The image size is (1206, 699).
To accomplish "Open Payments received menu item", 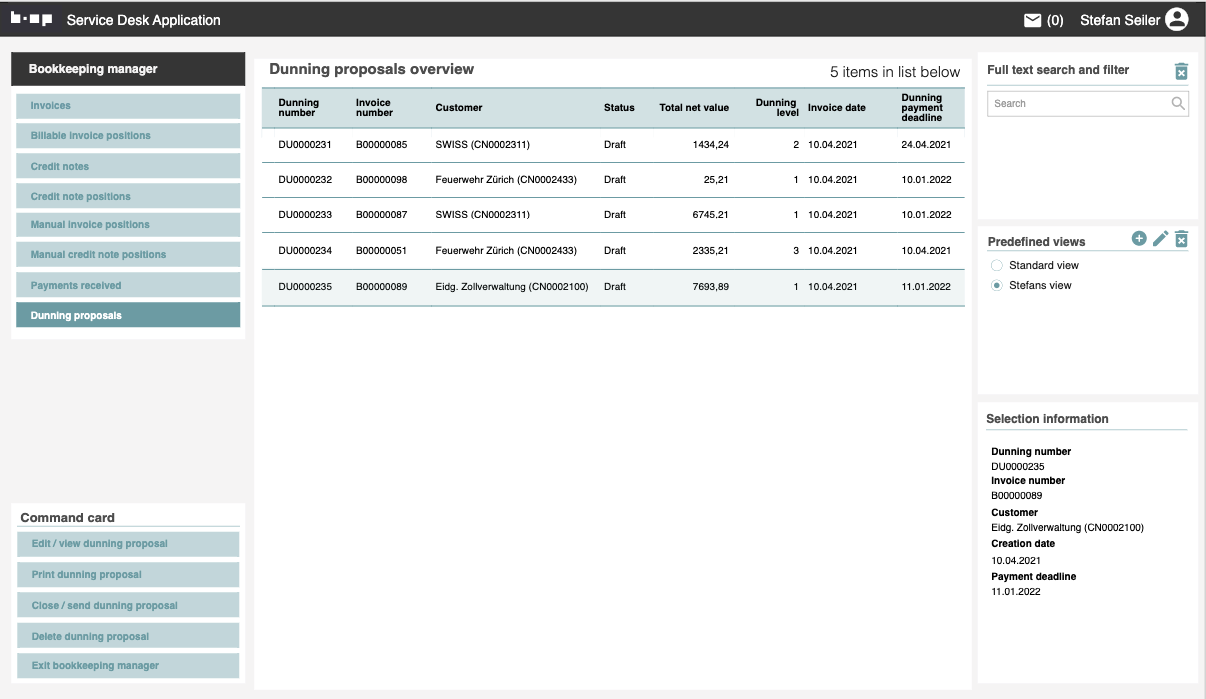I will tap(128, 286).
